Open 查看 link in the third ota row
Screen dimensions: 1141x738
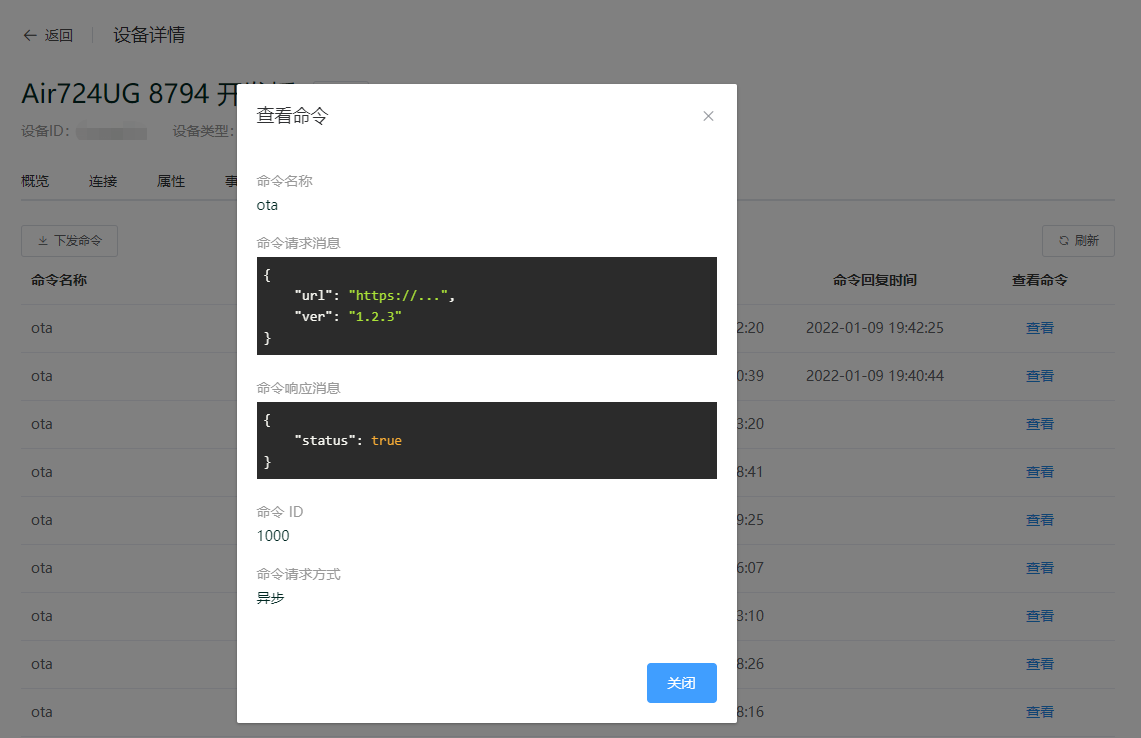(1039, 424)
